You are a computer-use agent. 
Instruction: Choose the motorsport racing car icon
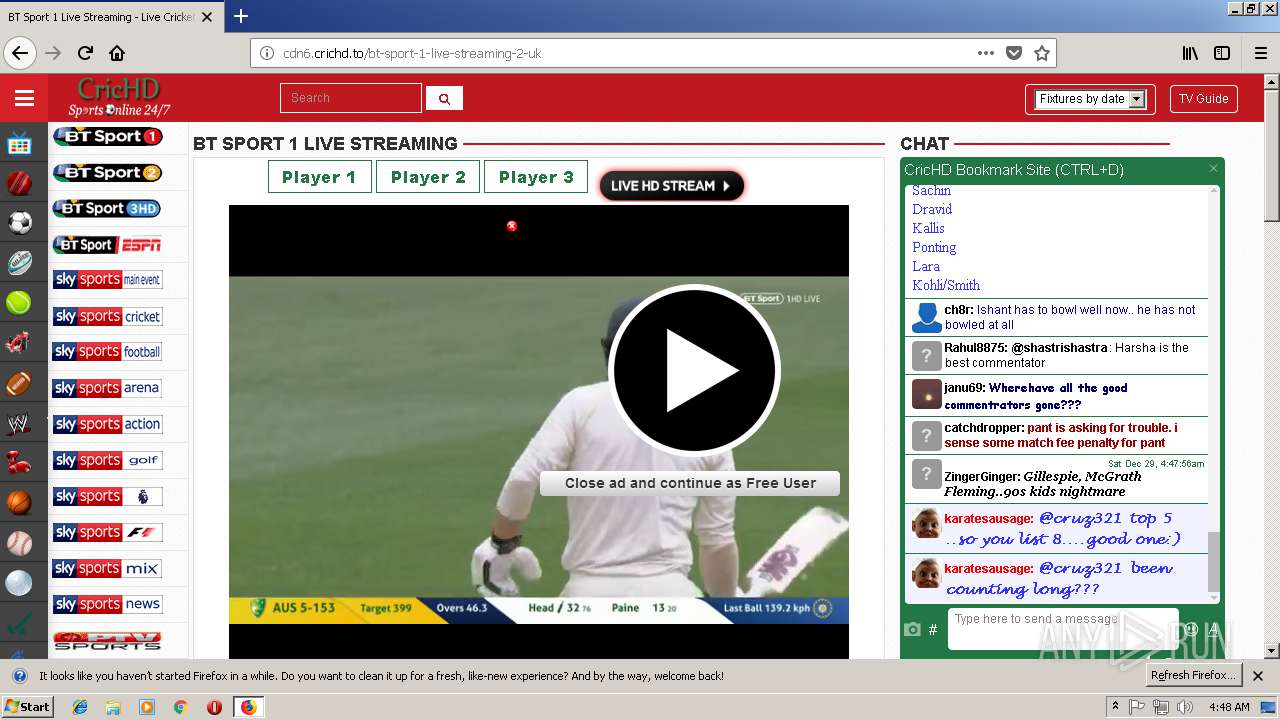coord(19,343)
